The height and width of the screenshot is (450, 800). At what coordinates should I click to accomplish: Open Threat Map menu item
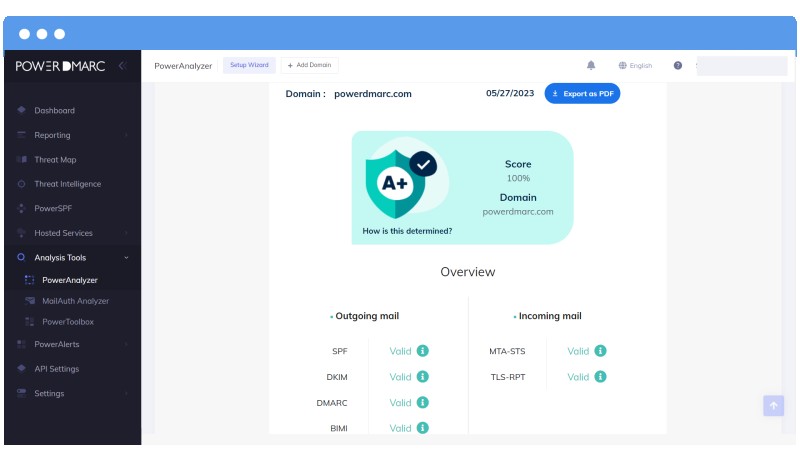[55, 160]
